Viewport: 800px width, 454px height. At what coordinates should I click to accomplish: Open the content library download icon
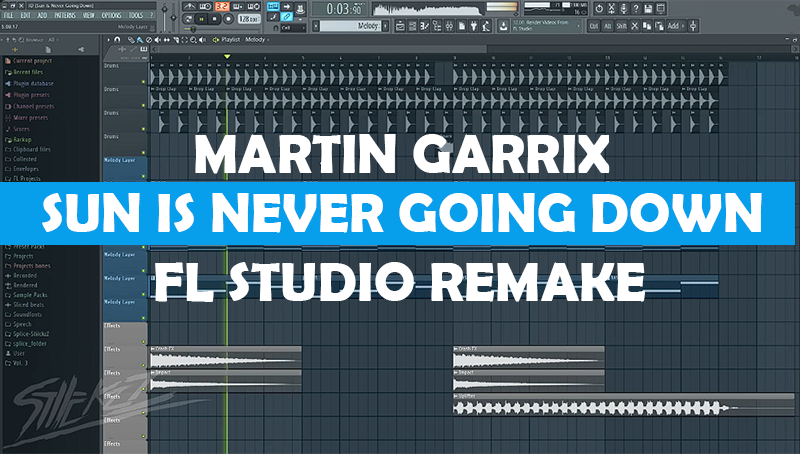tap(504, 26)
